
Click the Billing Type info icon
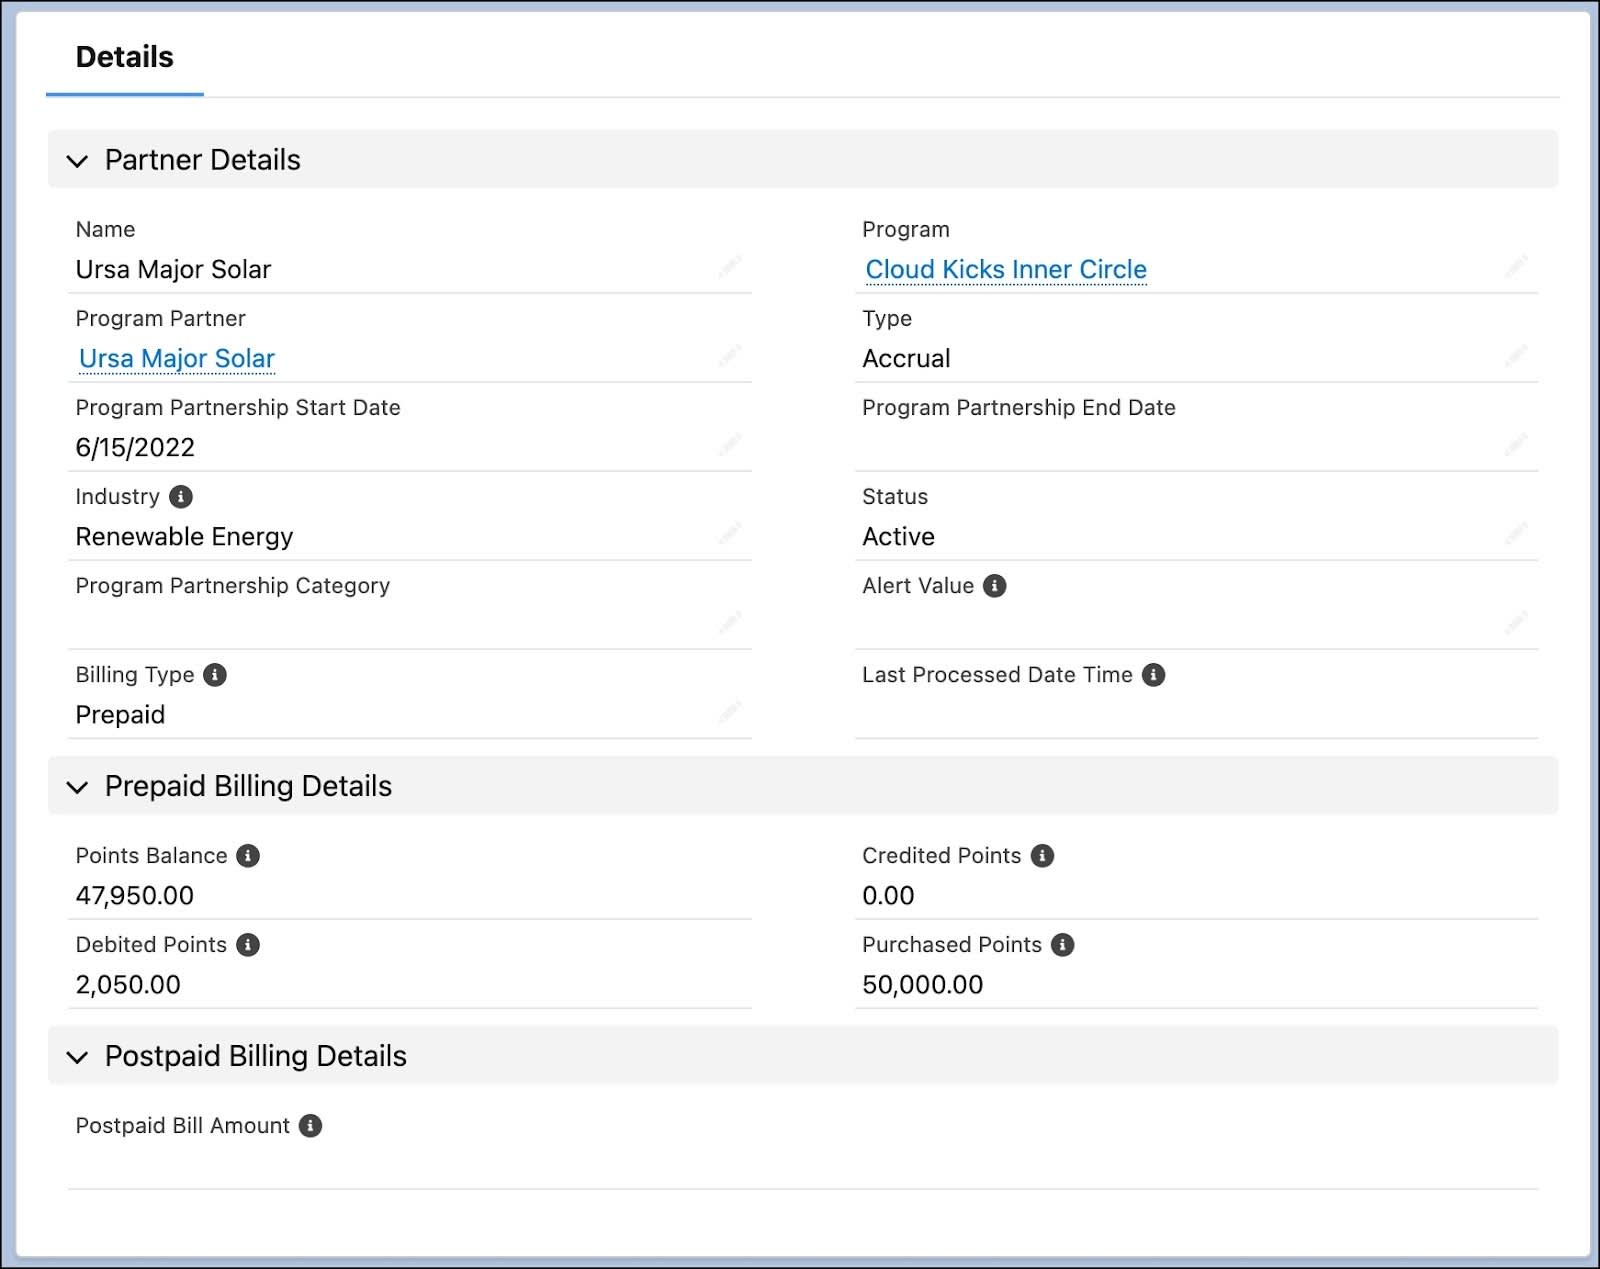[x=214, y=674]
